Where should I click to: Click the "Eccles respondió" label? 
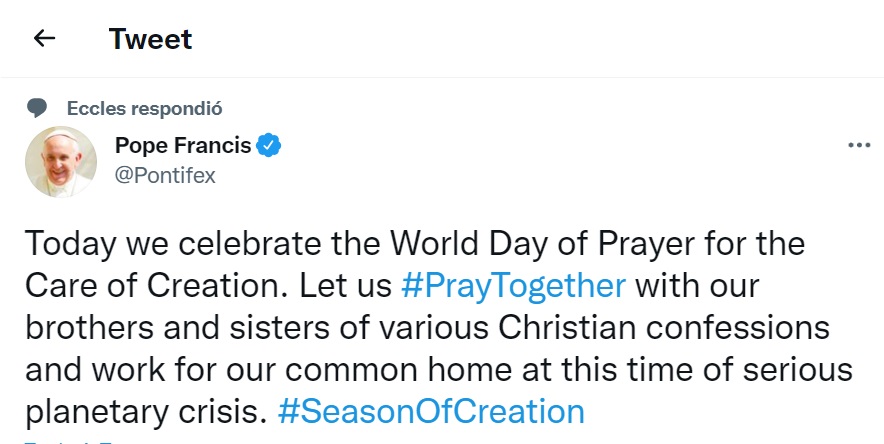pos(144,107)
